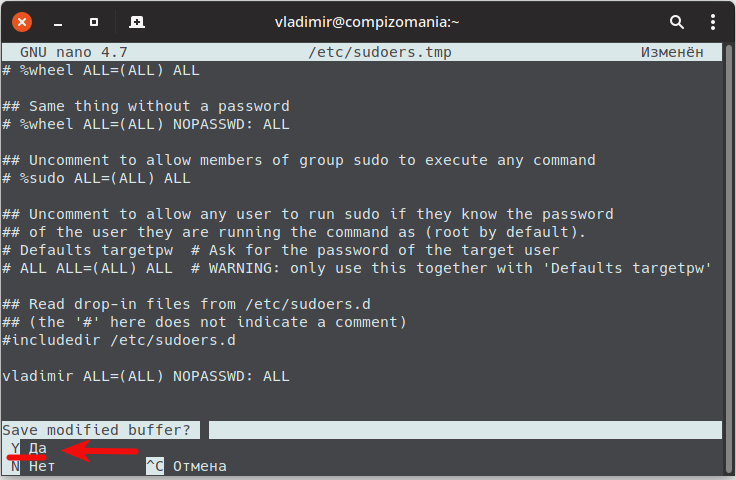
Task: Maximize the terminal window
Action: point(94,21)
